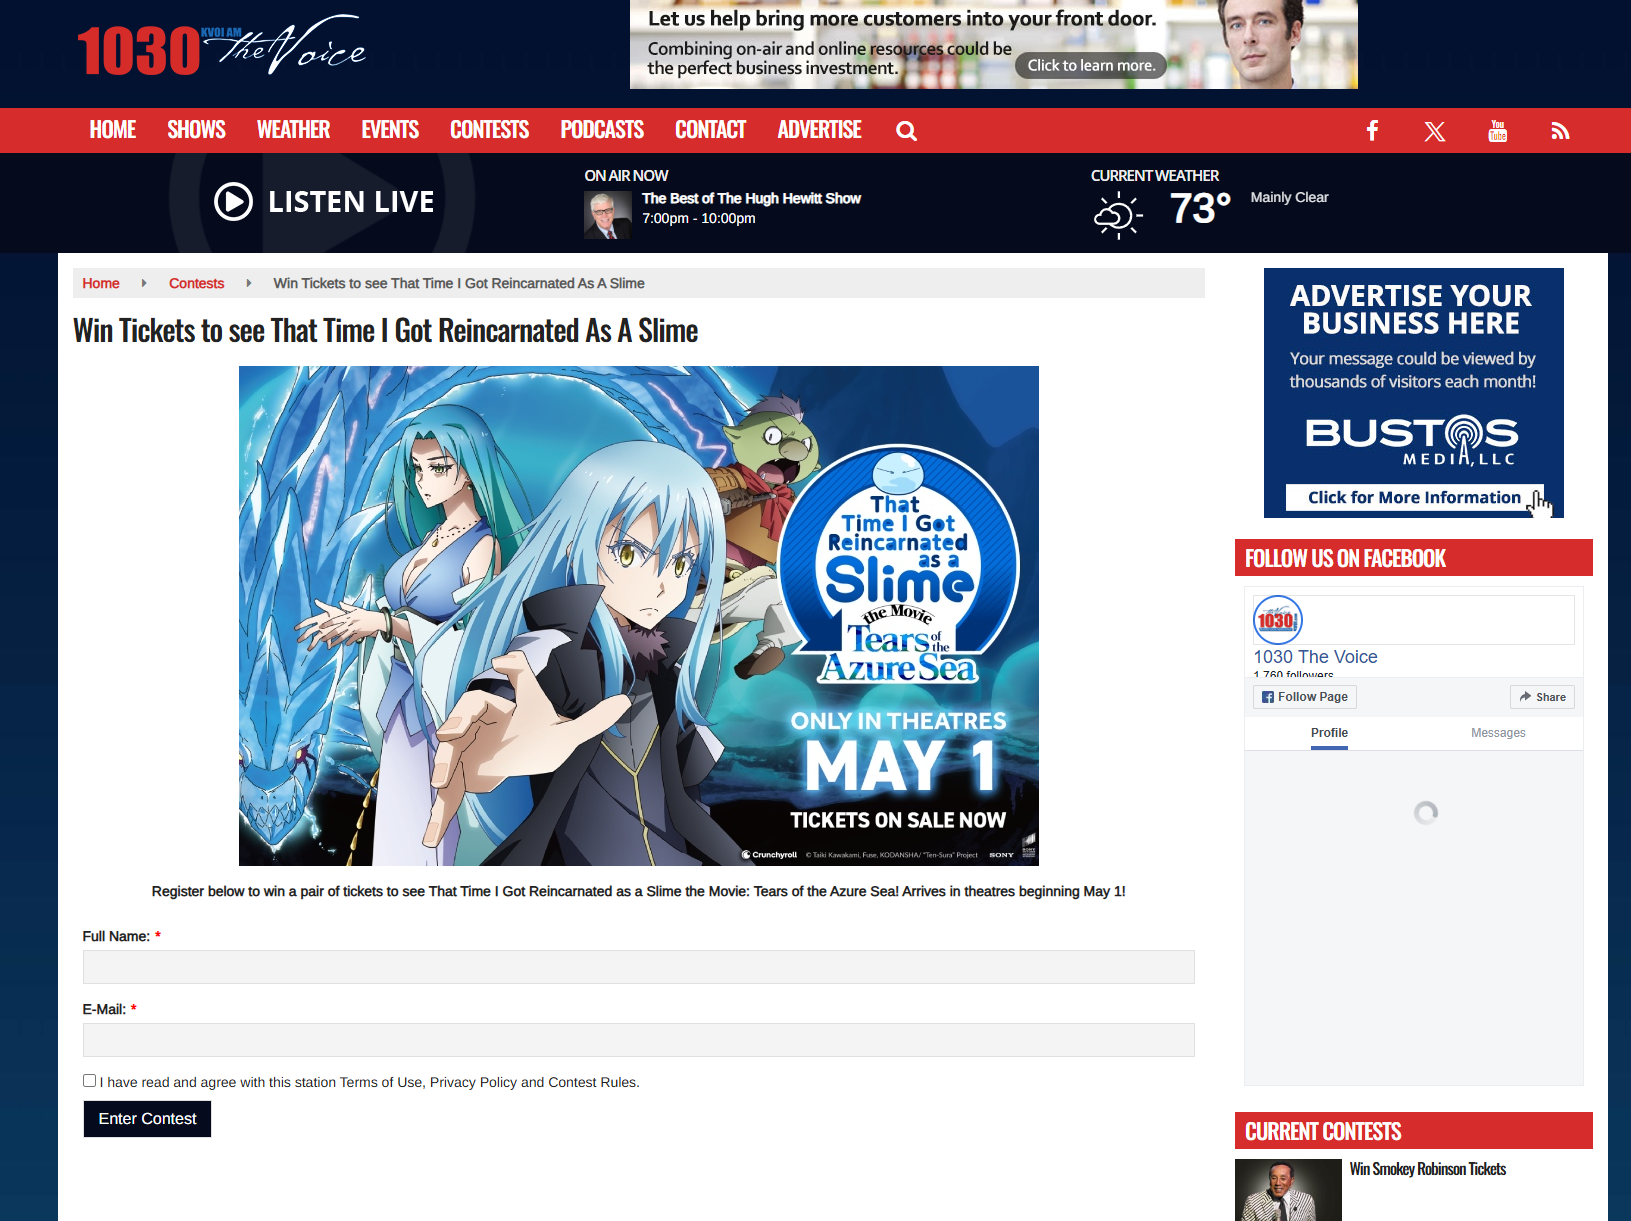Click the 'Click to learn more' banner button

1091,66
